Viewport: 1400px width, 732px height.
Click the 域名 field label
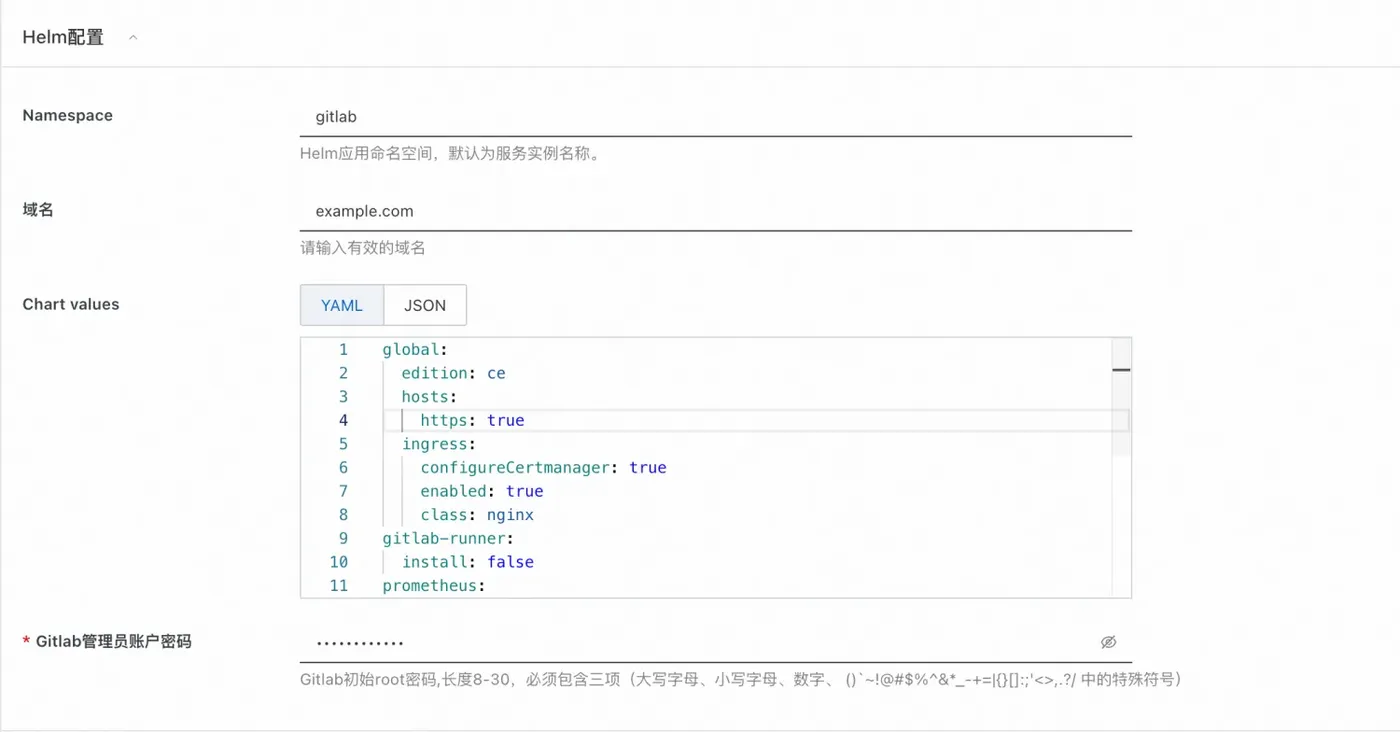coord(38,210)
